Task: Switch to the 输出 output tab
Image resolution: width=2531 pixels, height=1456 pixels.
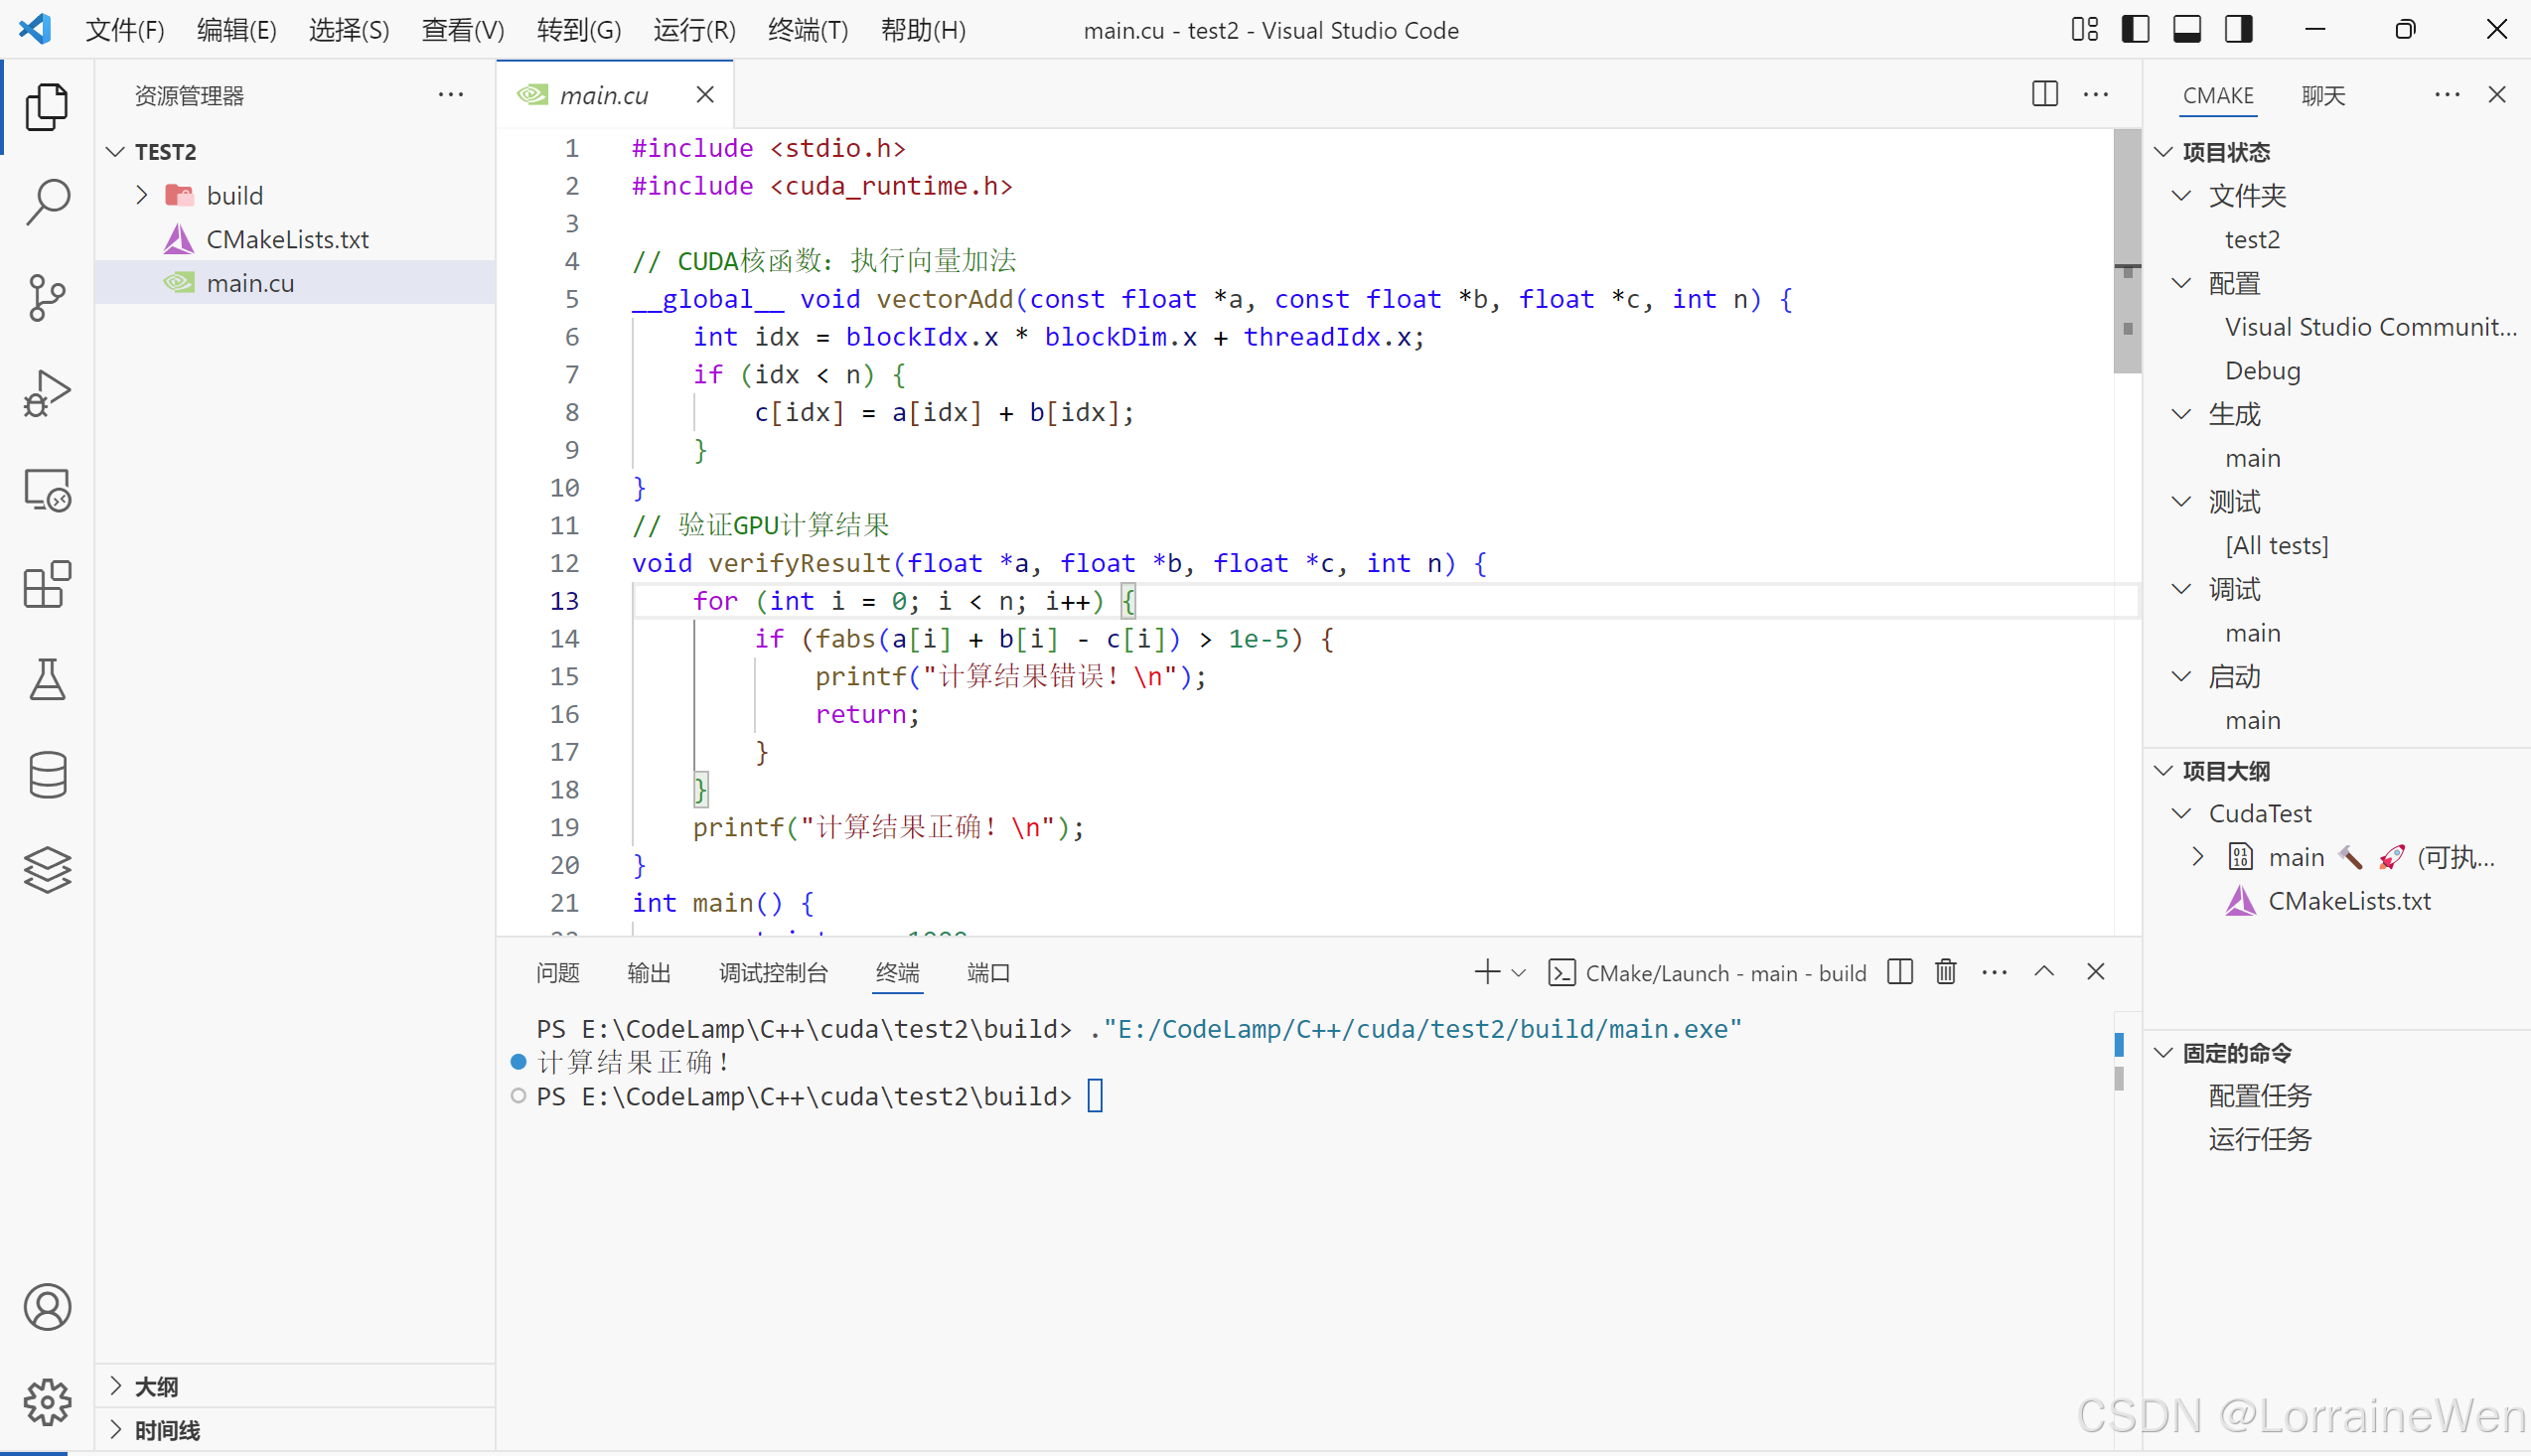Action: (x=648, y=972)
